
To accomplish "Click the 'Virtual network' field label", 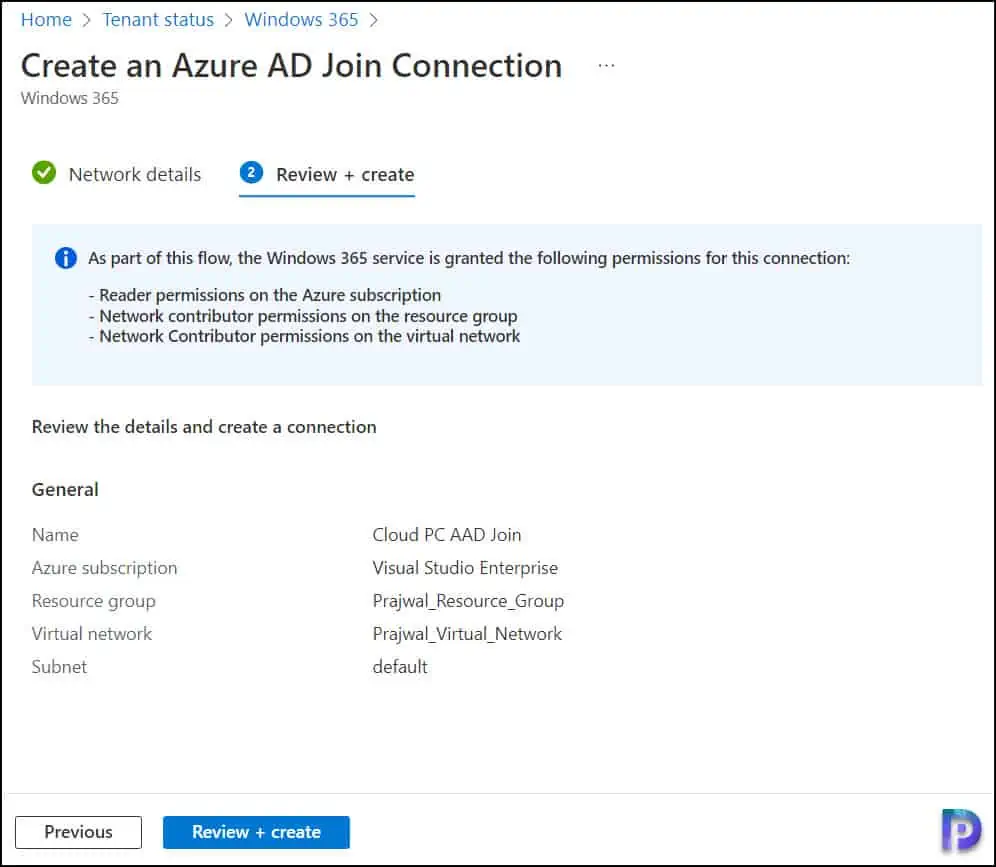I will pos(91,634).
